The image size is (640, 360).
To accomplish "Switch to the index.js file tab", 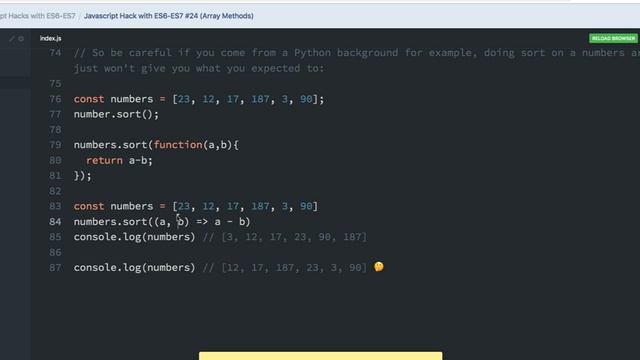I will click(51, 38).
